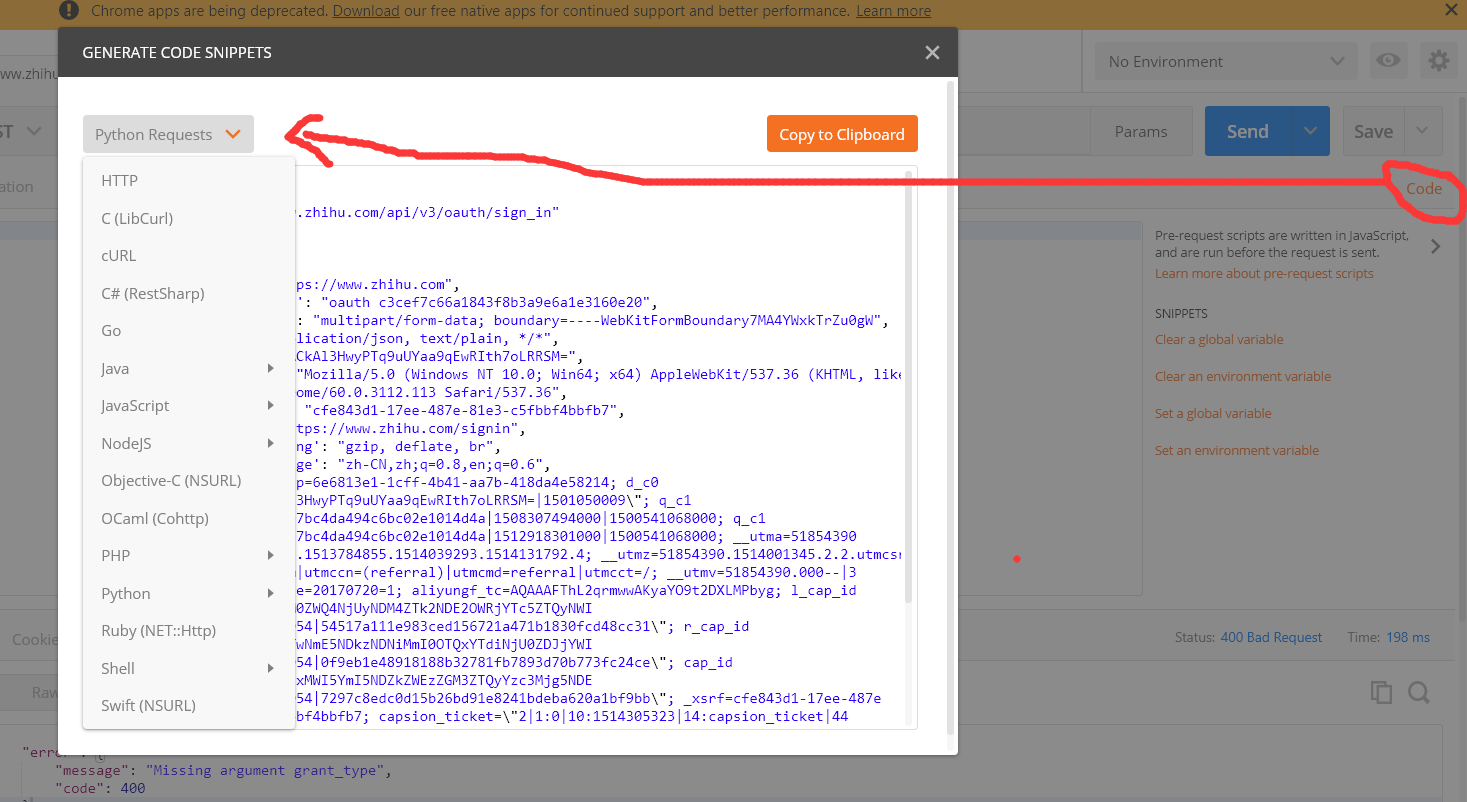Close the Generate Code Snippets dialog
1467x802 pixels.
[x=932, y=52]
